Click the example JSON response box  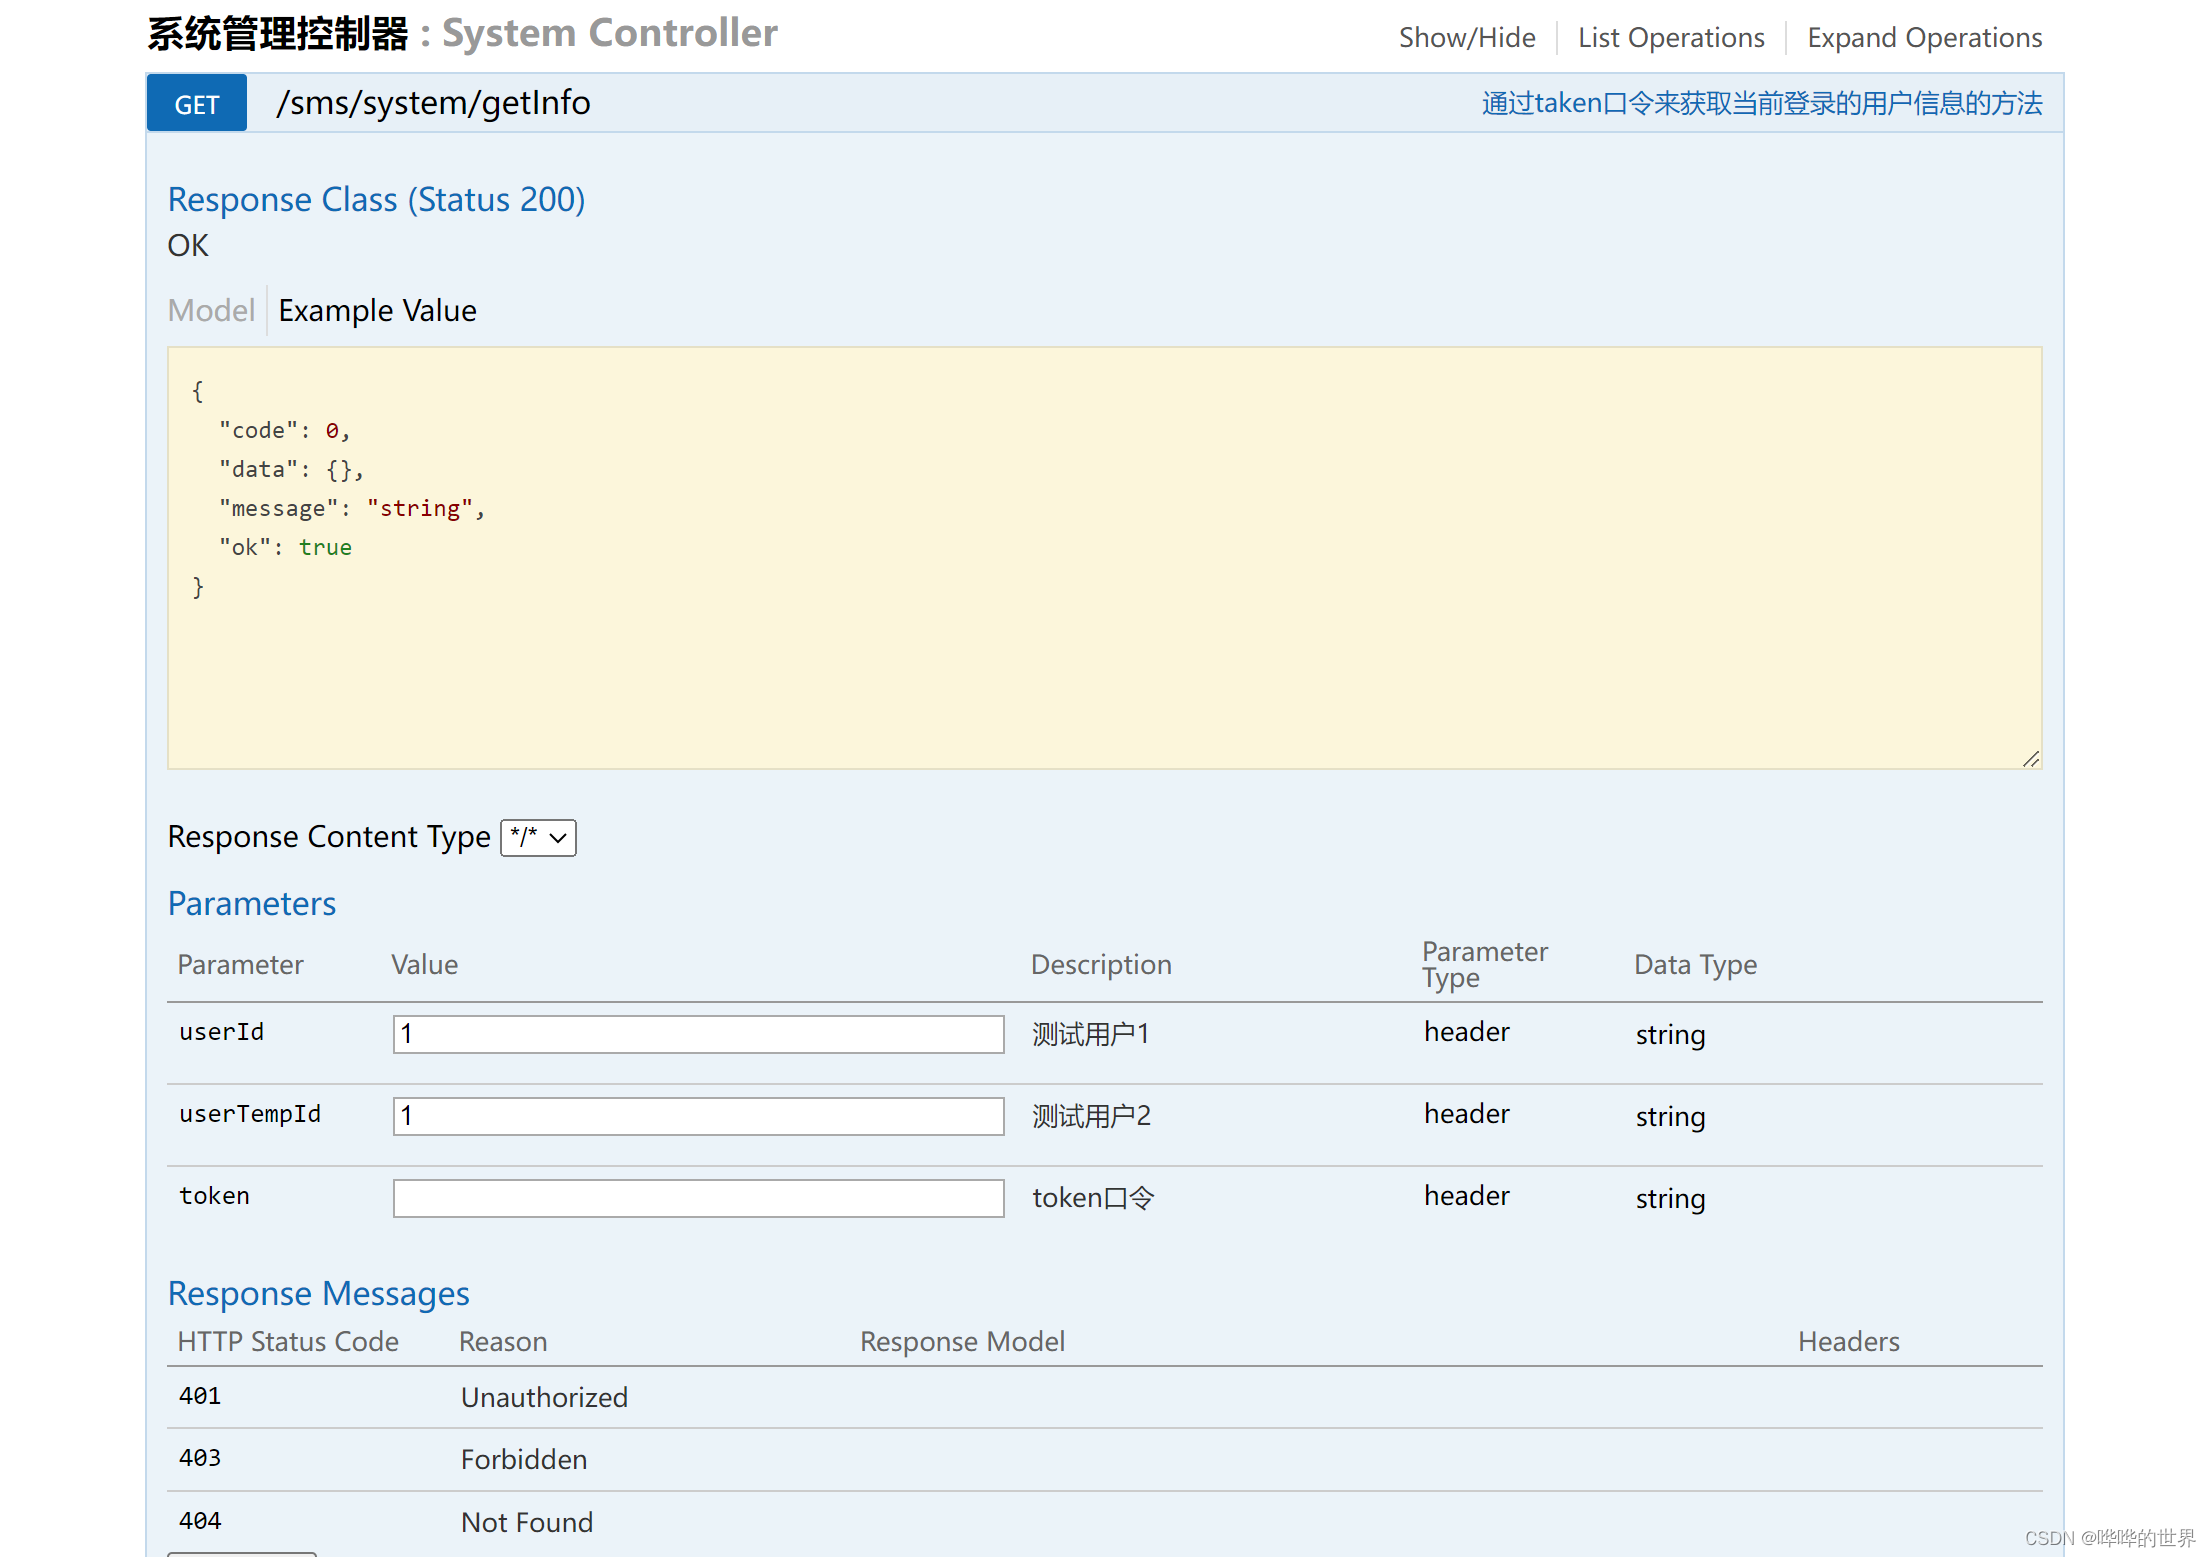(1104, 557)
